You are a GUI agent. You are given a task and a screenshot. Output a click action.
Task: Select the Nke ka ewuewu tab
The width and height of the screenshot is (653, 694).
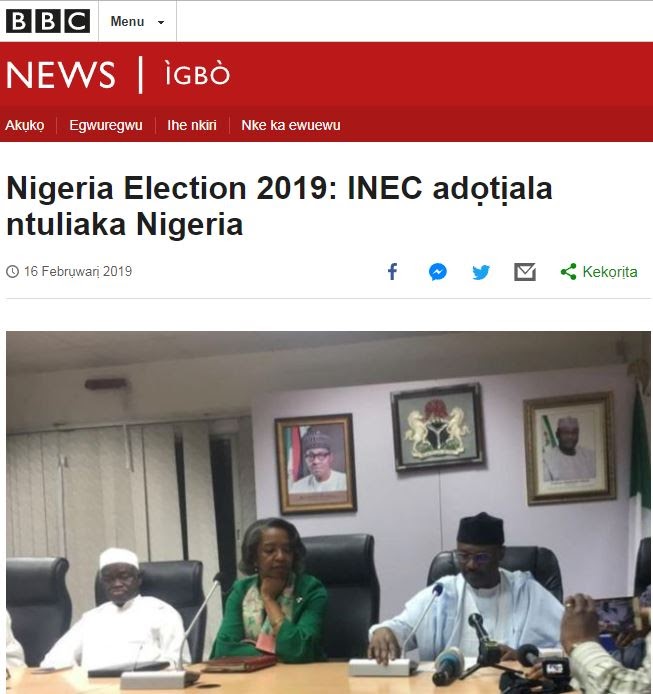(291, 125)
